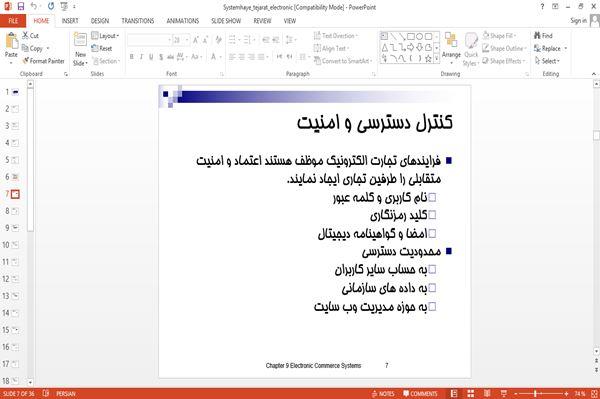
Task: Toggle underline formatting
Action: point(151,57)
